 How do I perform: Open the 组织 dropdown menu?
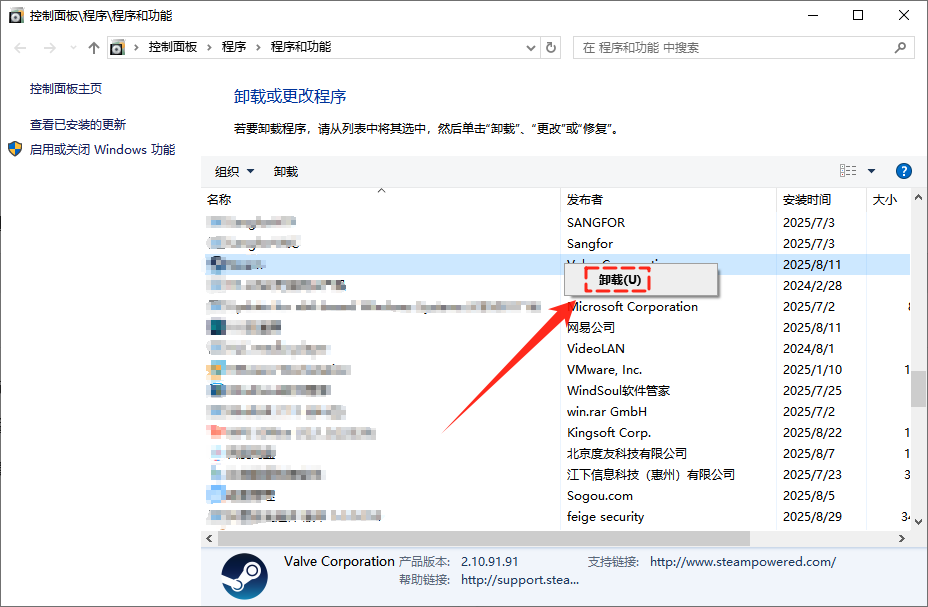234,172
